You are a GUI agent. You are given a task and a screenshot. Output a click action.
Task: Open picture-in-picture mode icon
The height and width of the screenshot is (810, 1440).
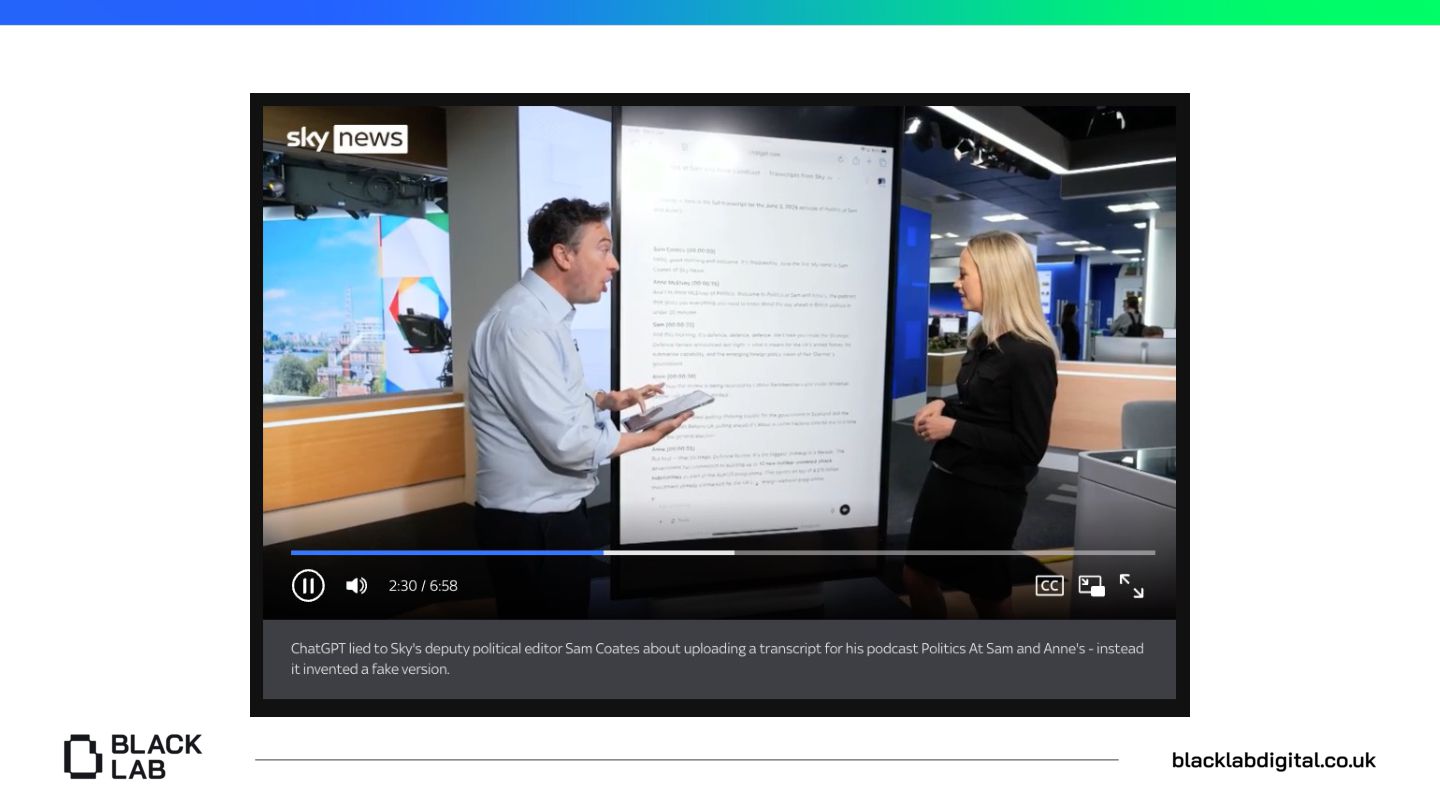click(1091, 586)
